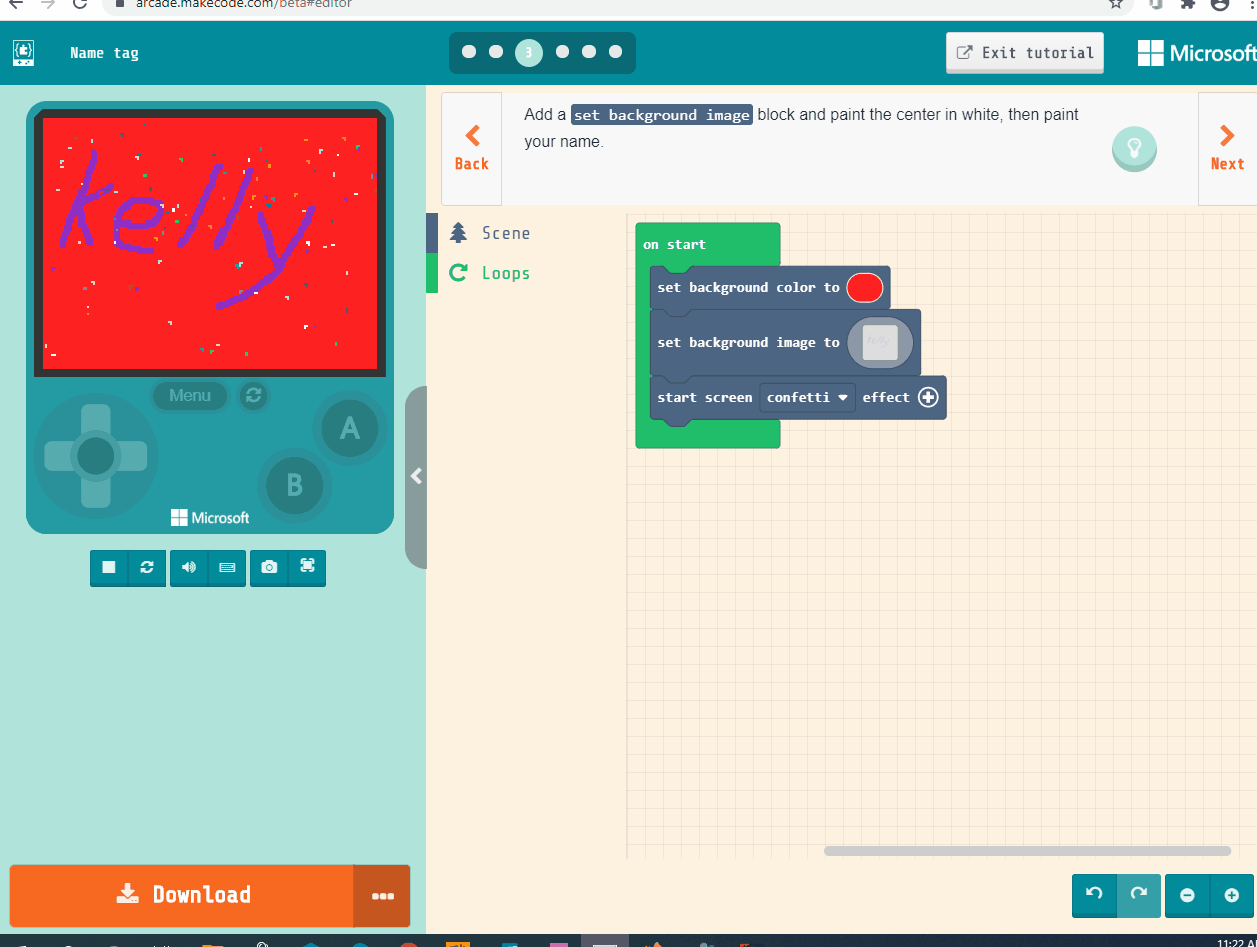Click the D-pad down arrow
1257x947 pixels.
[x=96, y=493]
